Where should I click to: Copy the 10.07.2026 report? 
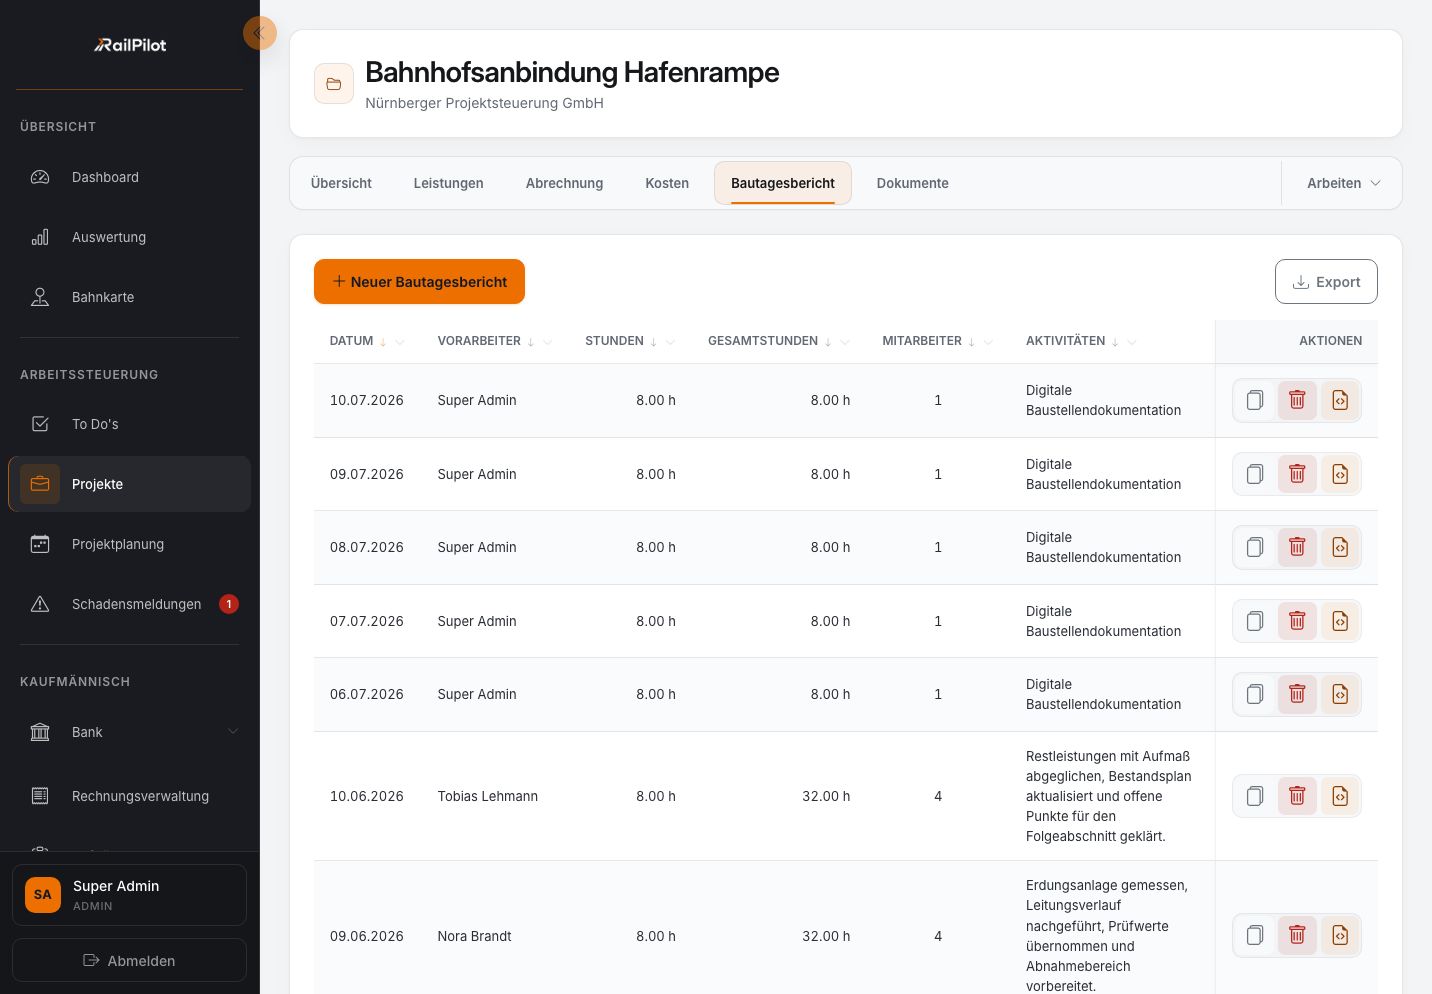tap(1254, 400)
